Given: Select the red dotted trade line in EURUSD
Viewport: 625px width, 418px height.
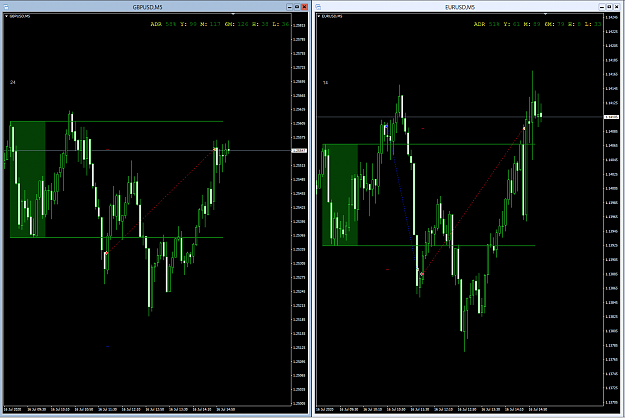Looking at the screenshot, I should click(473, 201).
